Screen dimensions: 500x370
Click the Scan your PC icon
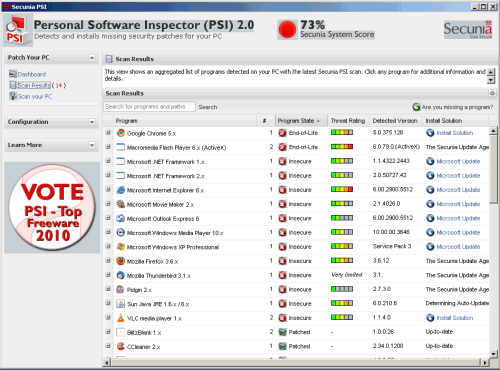pos(13,96)
